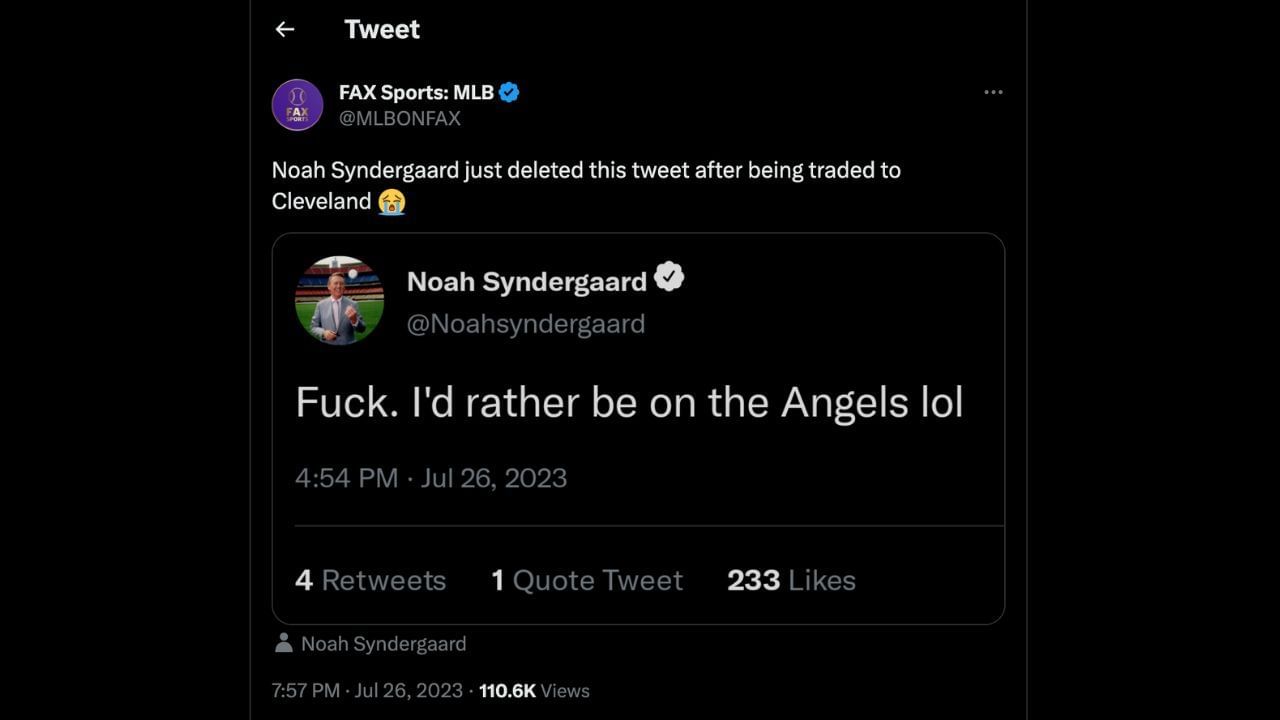Click the quoted Noah Syndergaard display name
The image size is (1280, 720).
coord(526,282)
